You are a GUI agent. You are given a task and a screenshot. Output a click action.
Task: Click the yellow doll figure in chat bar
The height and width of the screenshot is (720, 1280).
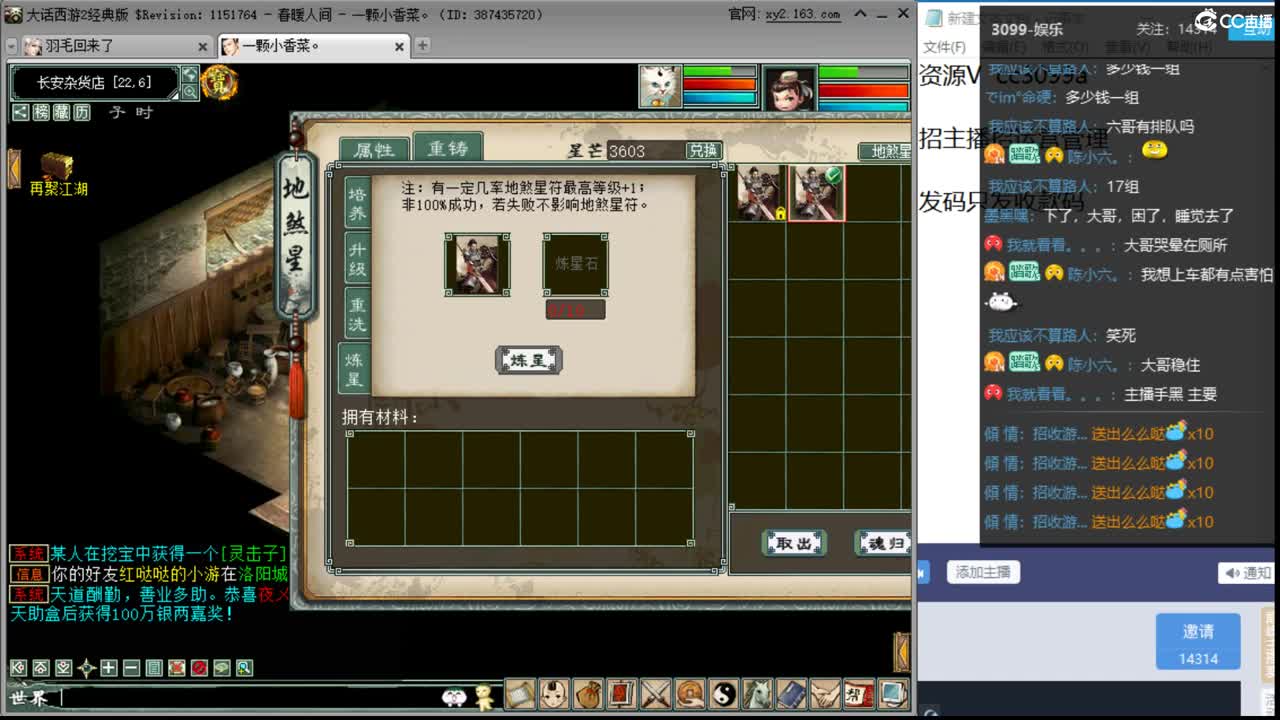tap(484, 696)
